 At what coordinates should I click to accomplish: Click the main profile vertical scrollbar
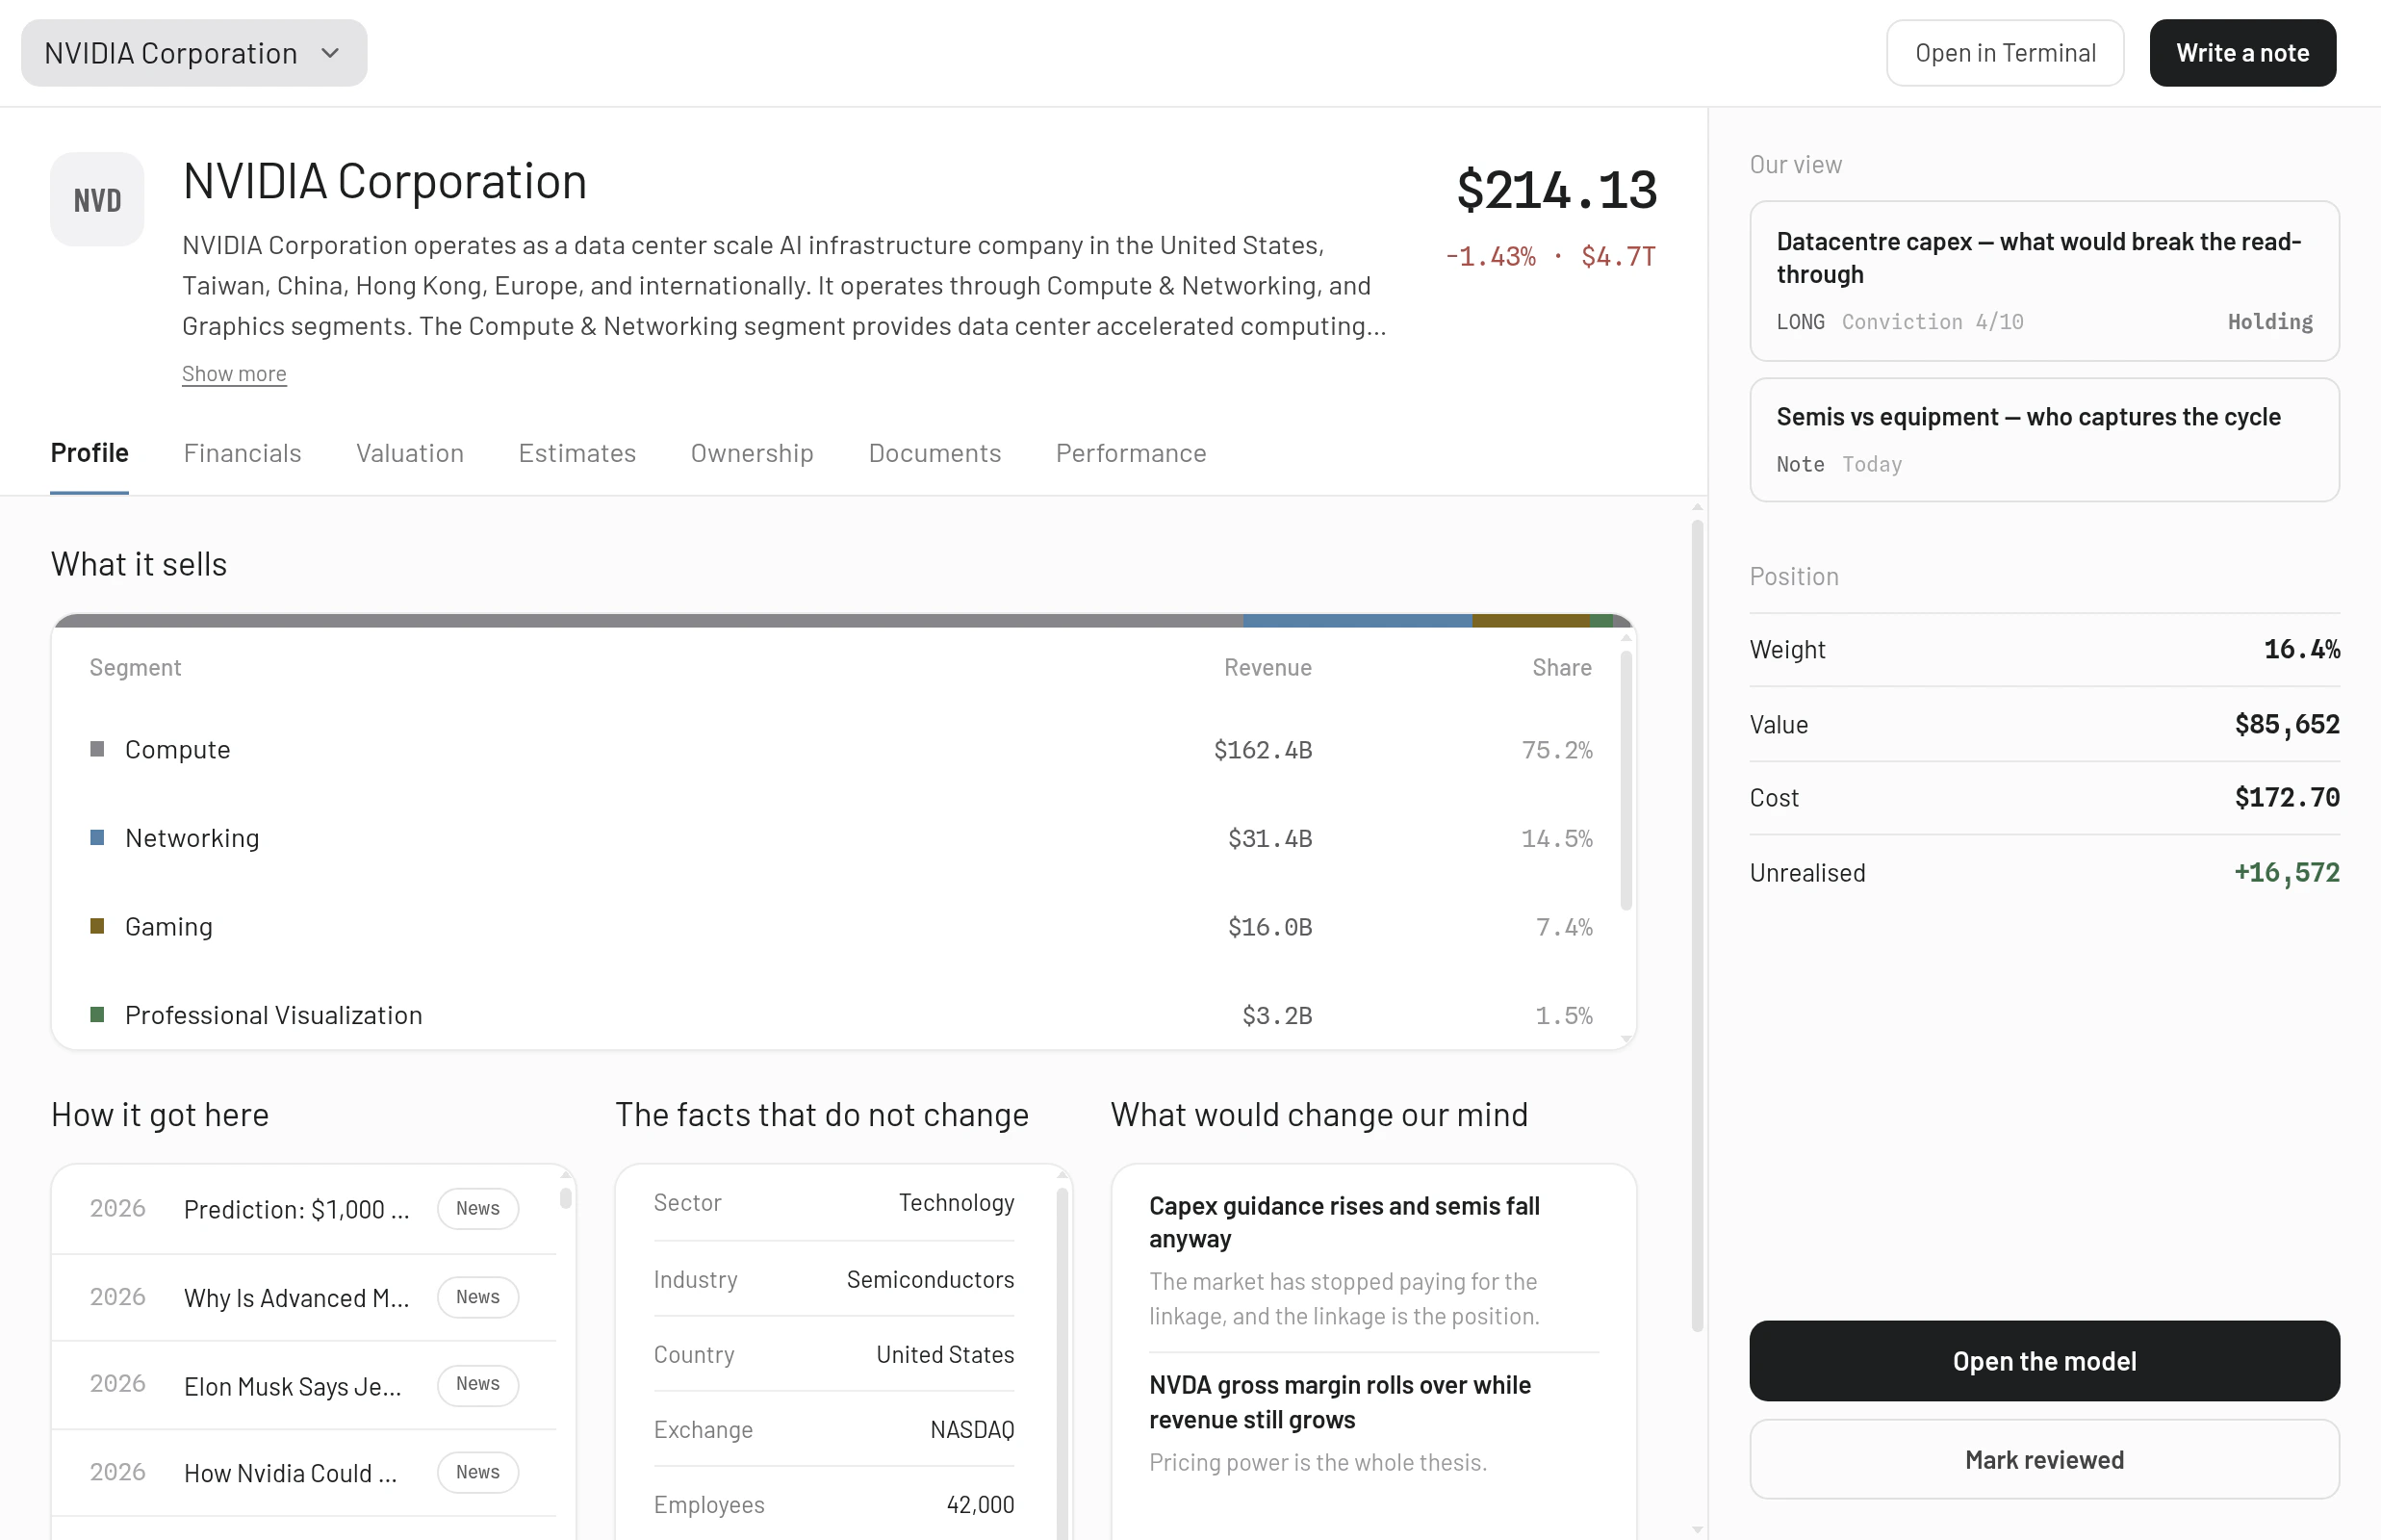pyautogui.click(x=1697, y=925)
